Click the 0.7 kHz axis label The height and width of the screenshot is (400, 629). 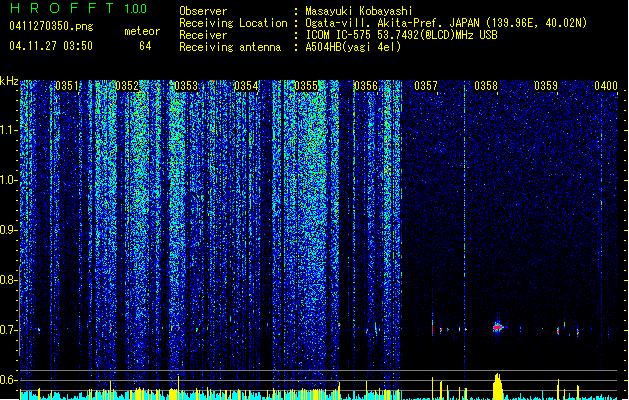pyautogui.click(x=9, y=330)
